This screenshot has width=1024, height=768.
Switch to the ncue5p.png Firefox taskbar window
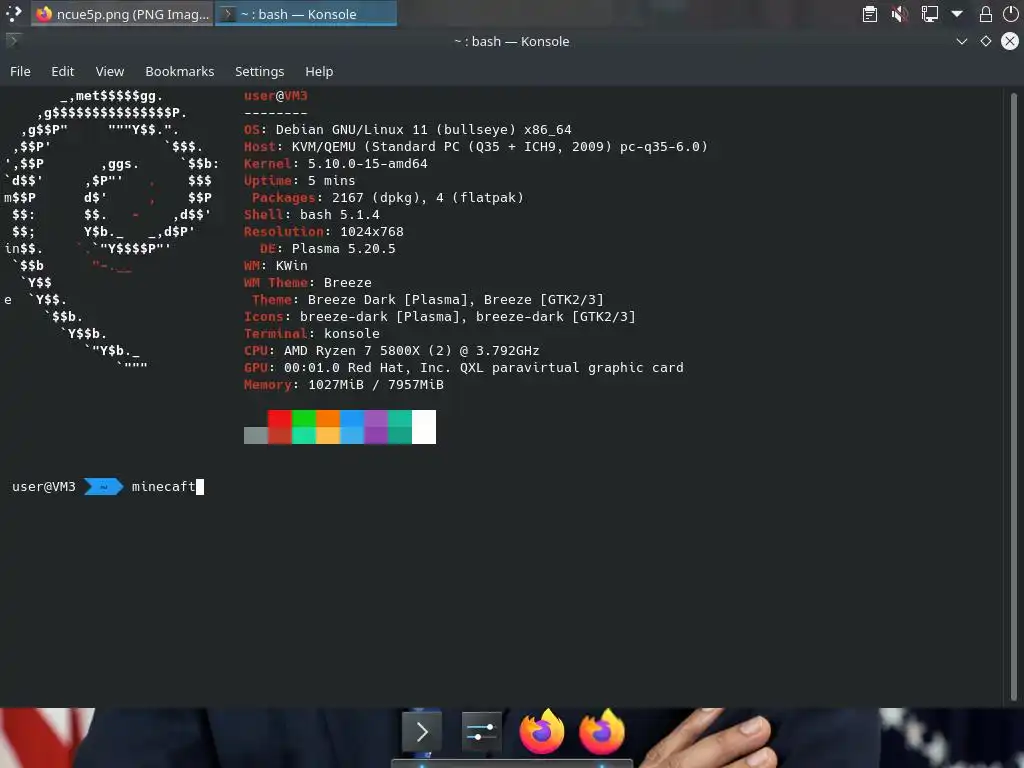(x=122, y=14)
